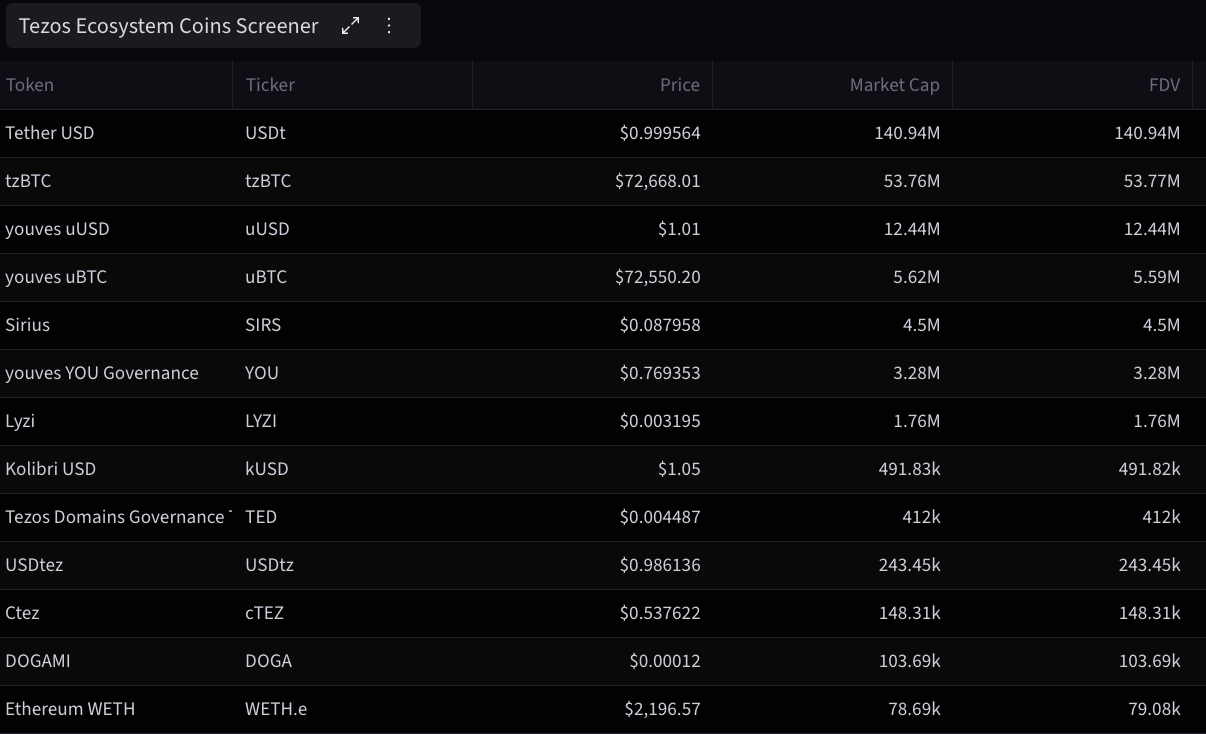Viewport: 1206px width, 734px height.
Task: Select the Lyzi token row
Action: point(603,421)
